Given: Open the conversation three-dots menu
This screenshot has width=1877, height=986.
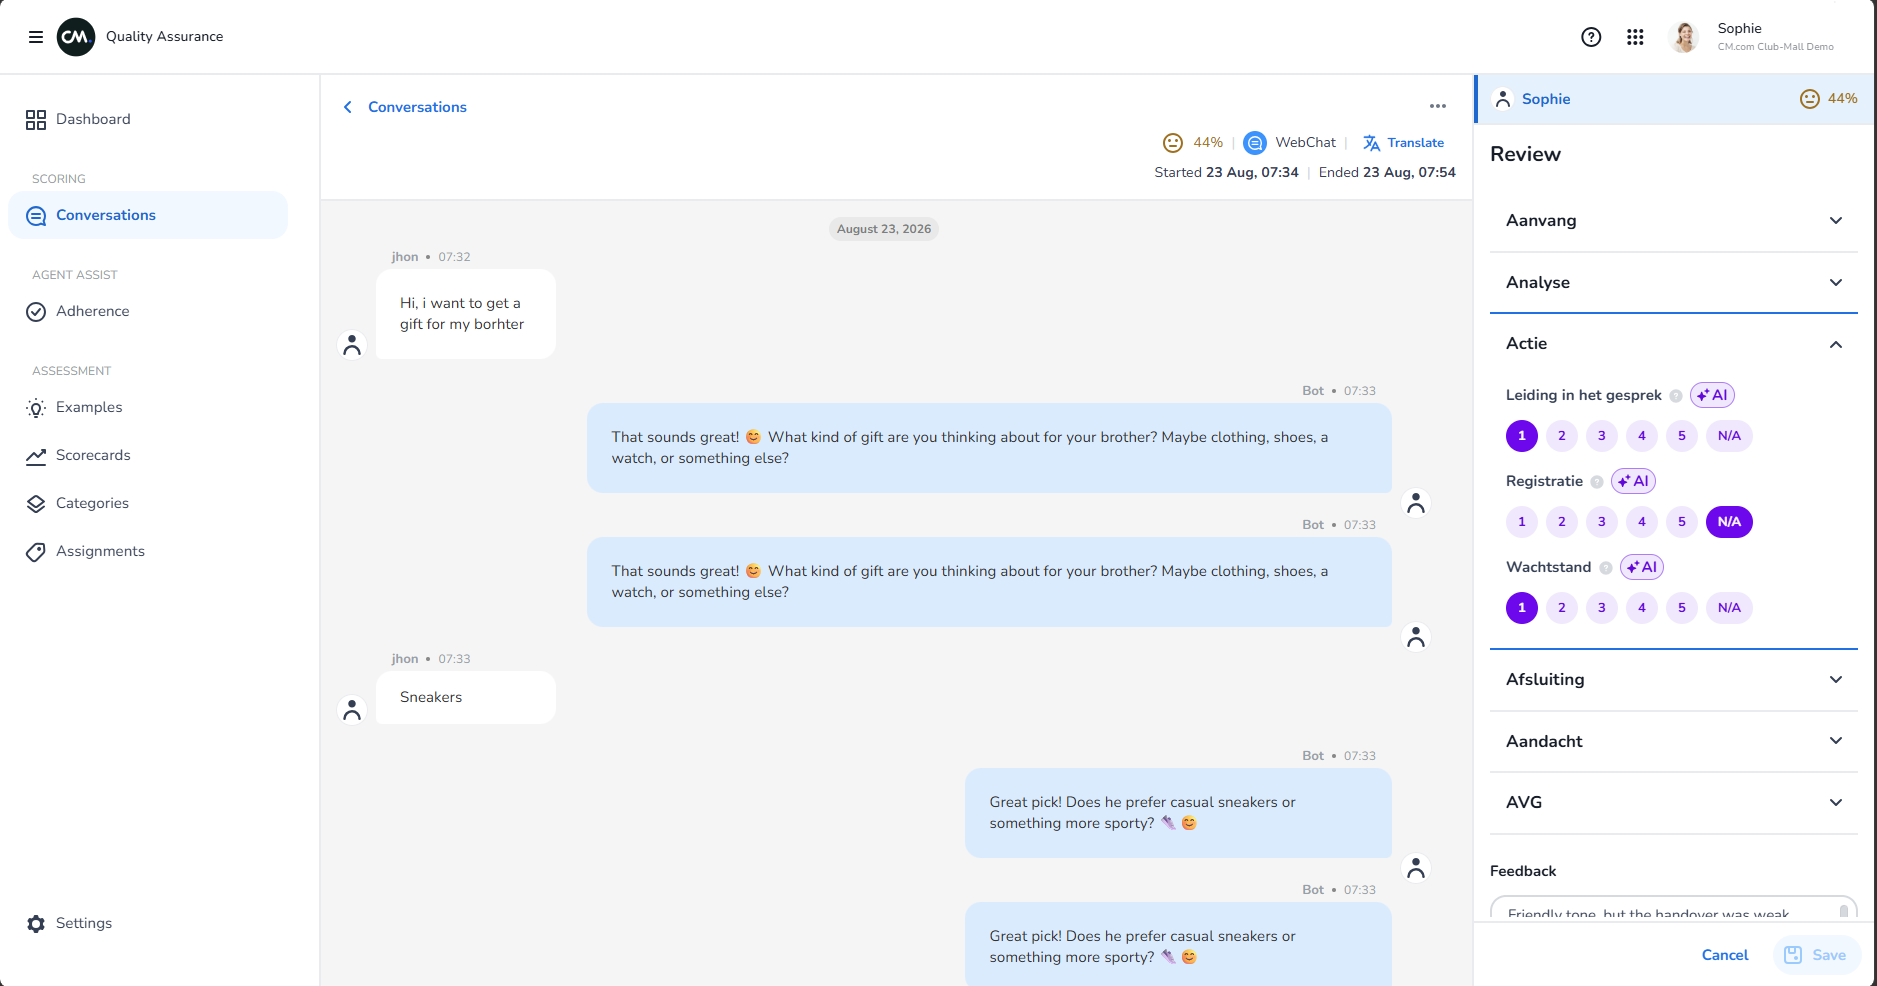Looking at the screenshot, I should click(1438, 106).
